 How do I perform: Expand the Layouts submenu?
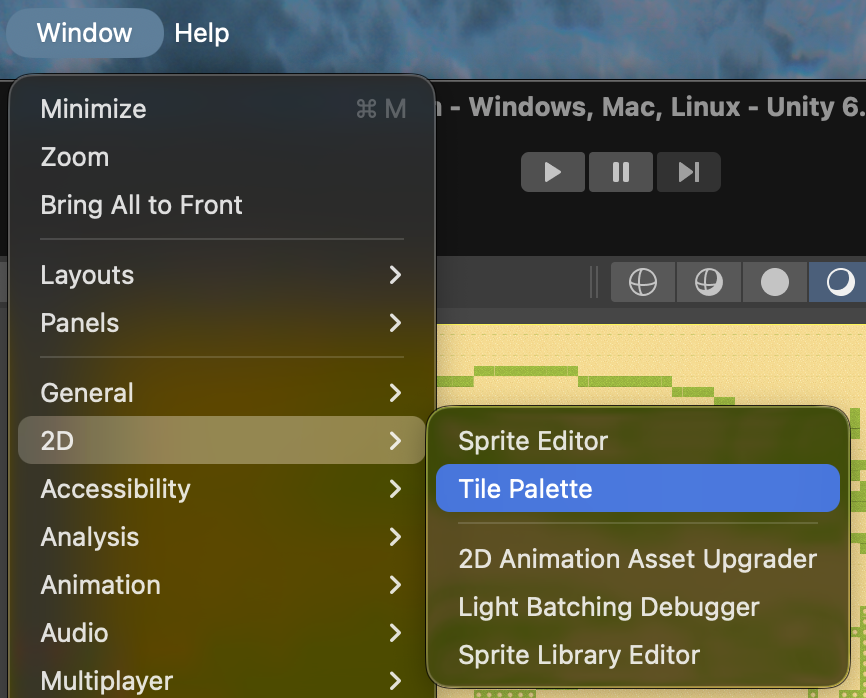221,275
